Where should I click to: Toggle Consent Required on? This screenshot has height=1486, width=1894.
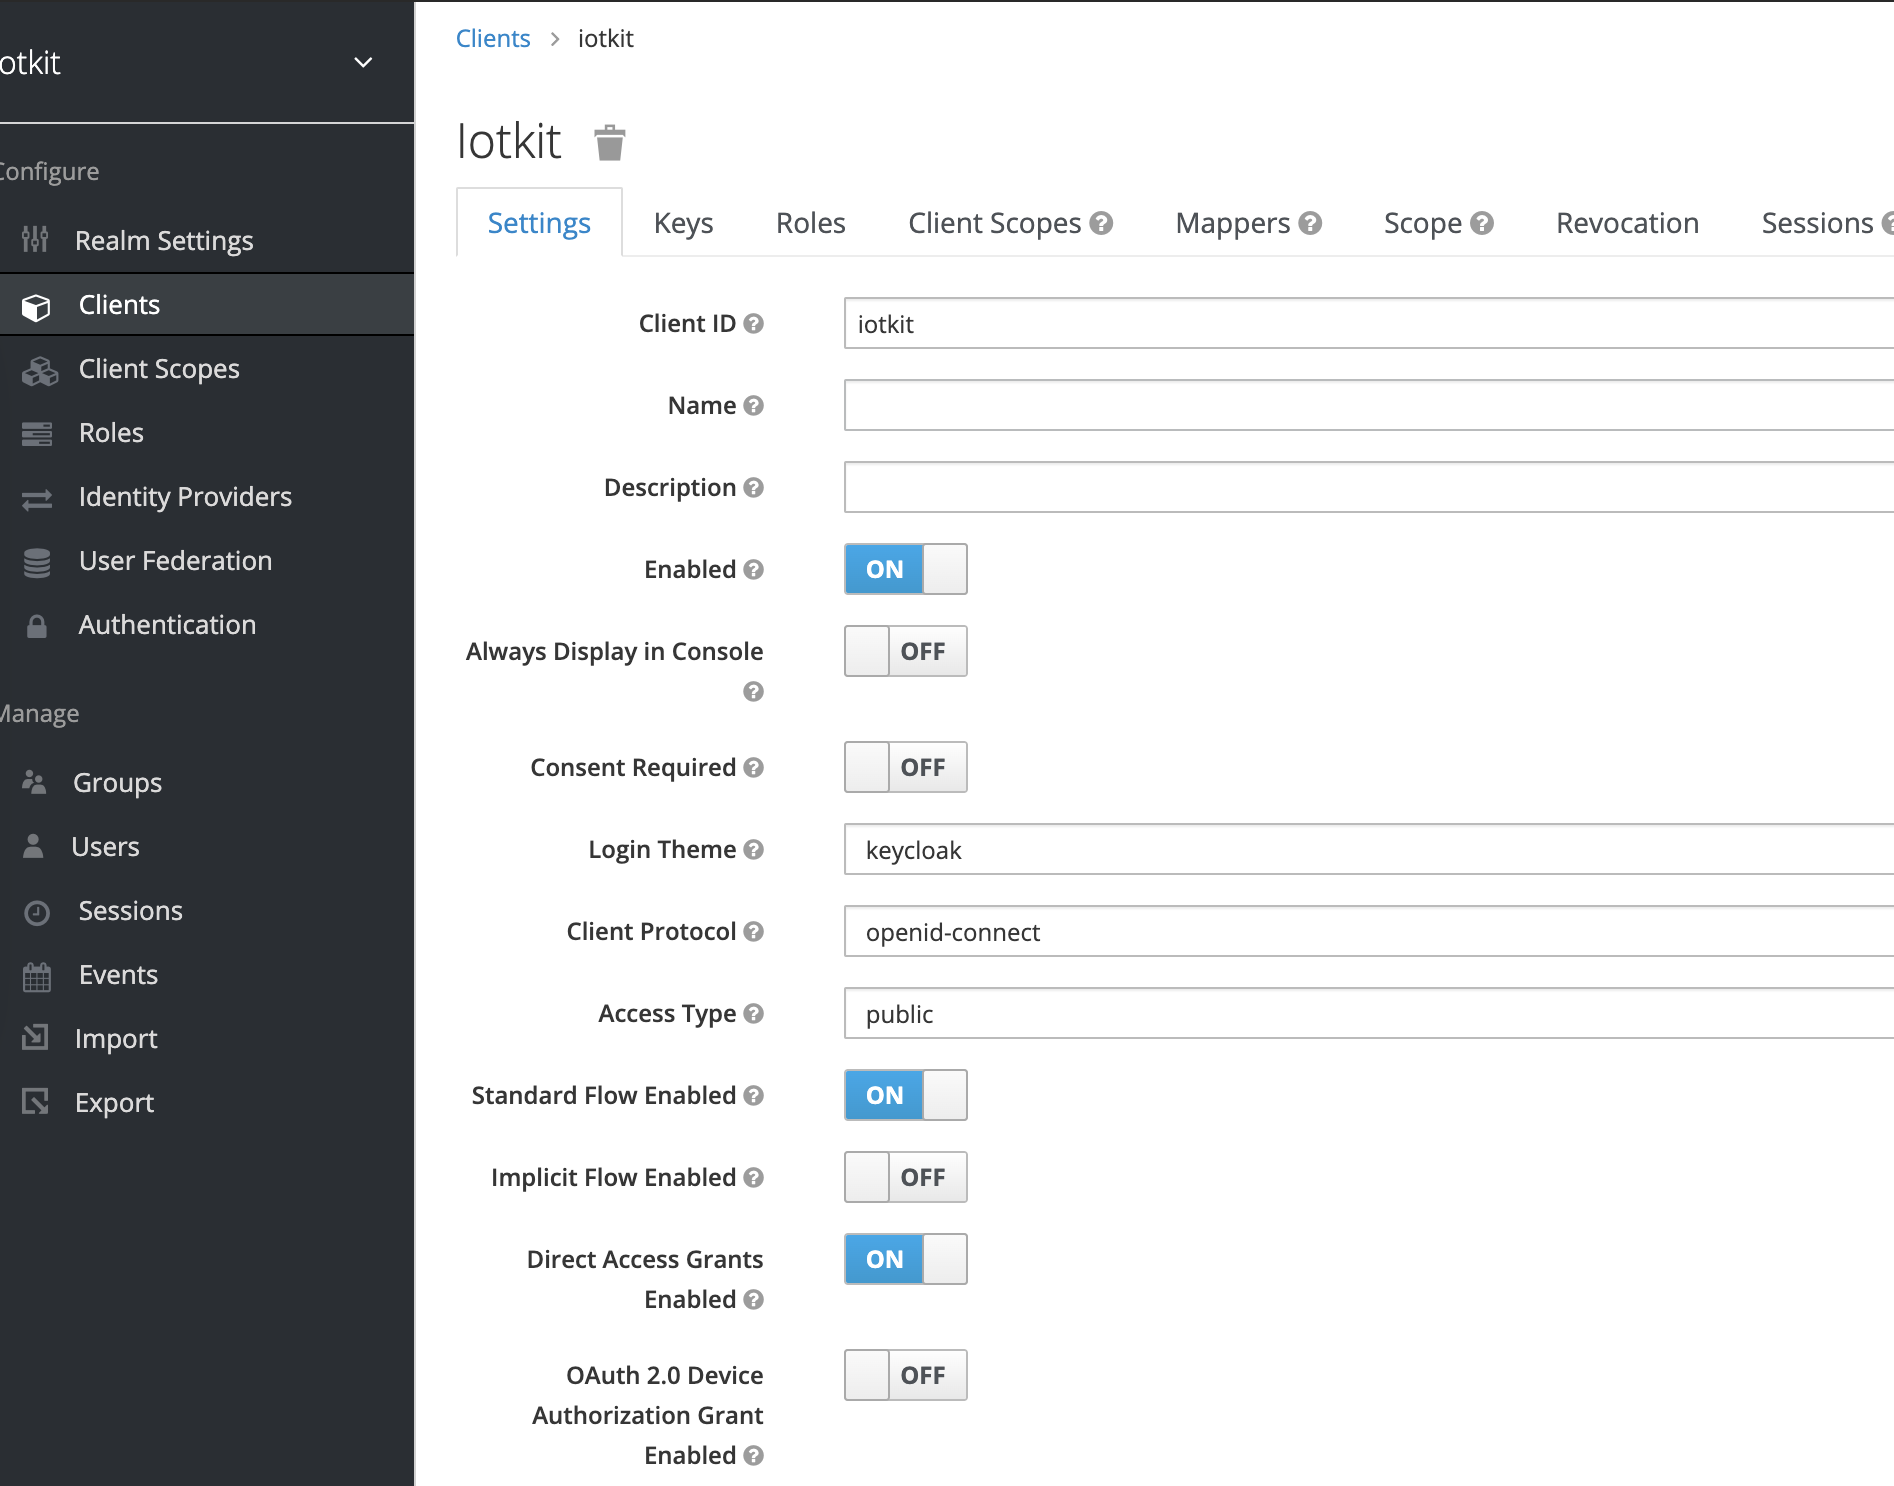tap(906, 767)
